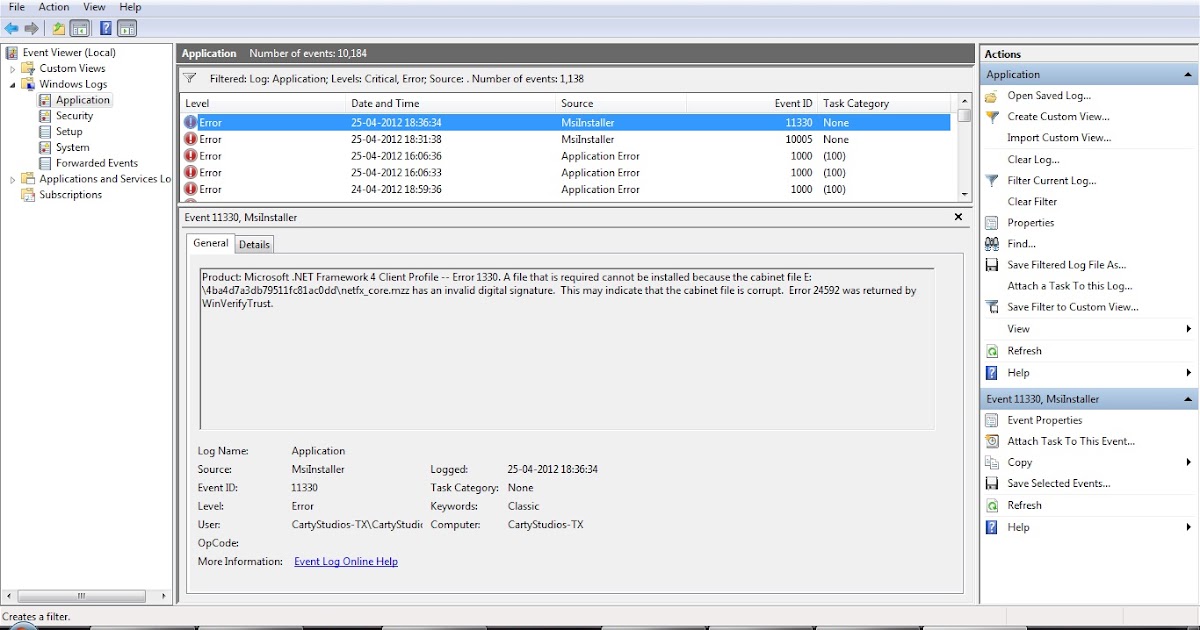Image resolution: width=1200 pixels, height=630 pixels.
Task: Sort by the Level column header
Action: pos(263,103)
